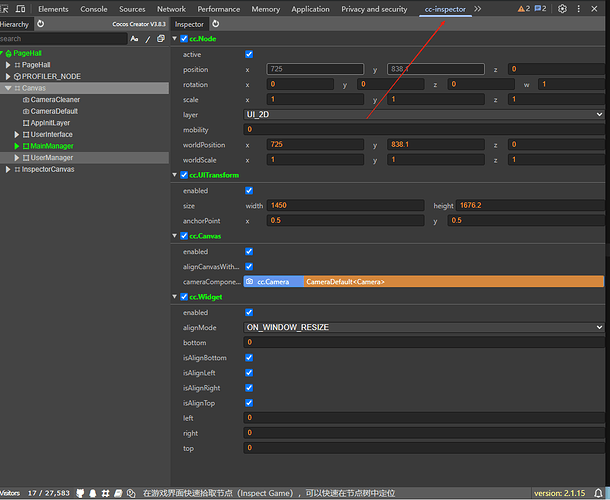Viewport: 610px width, 500px height.
Task: Click the UITransform width field 1450
Action: [345, 205]
